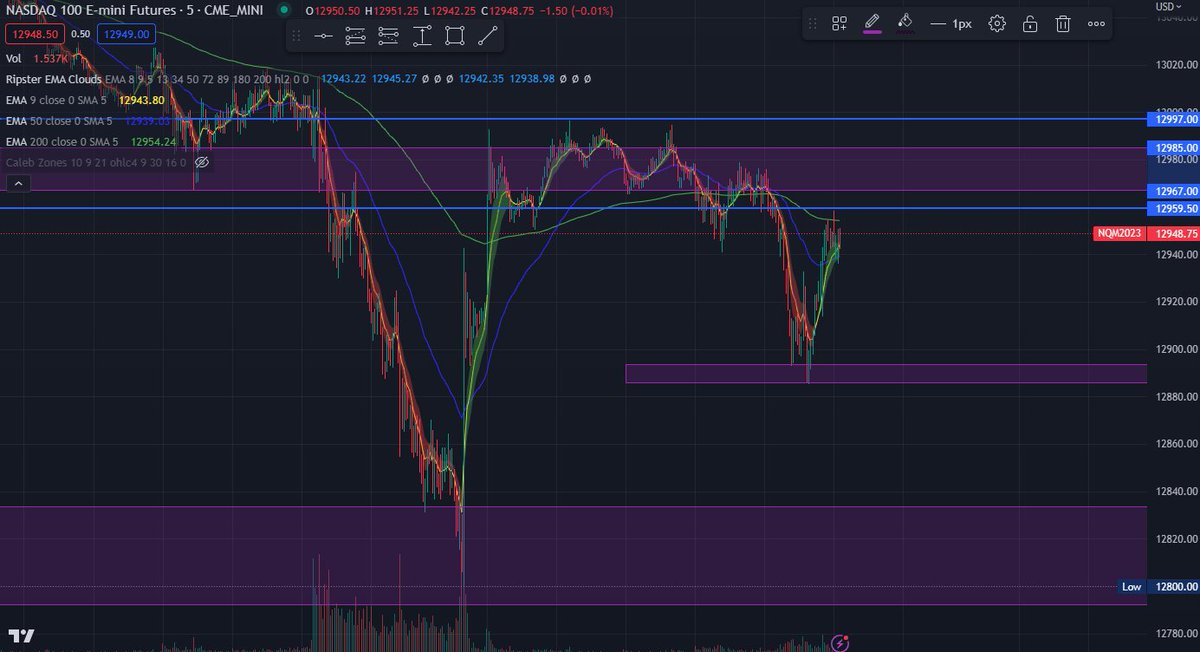Open drawing settings with the gear icon
The image size is (1200, 652).
click(997, 23)
